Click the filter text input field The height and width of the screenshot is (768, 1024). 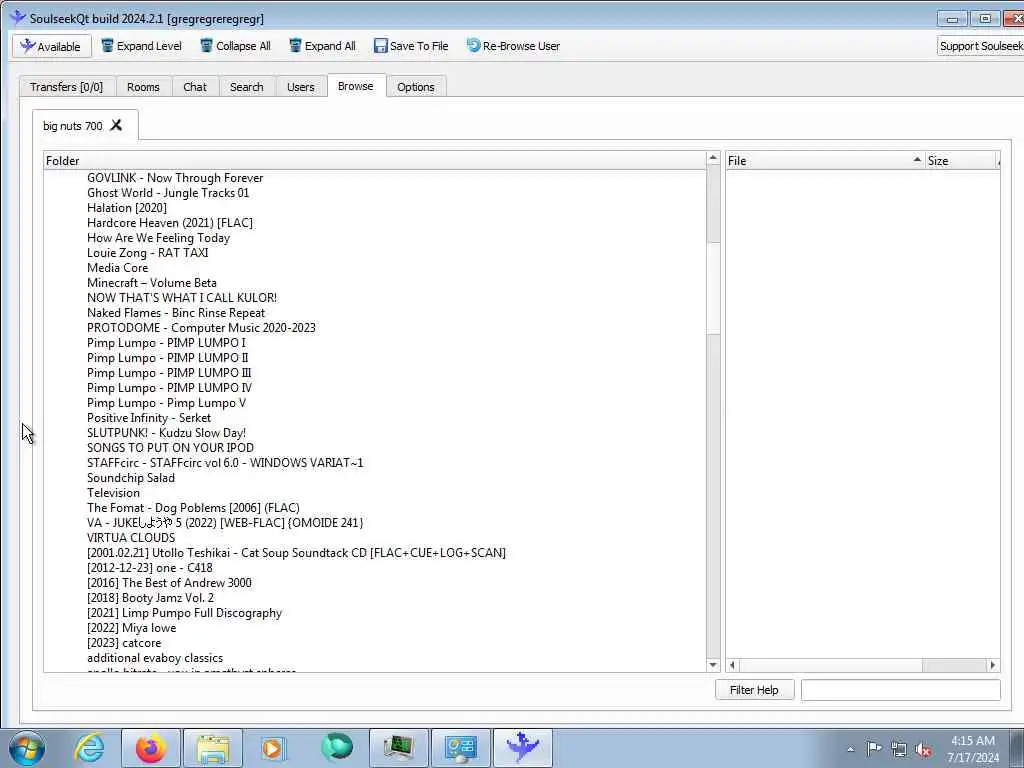(x=901, y=690)
